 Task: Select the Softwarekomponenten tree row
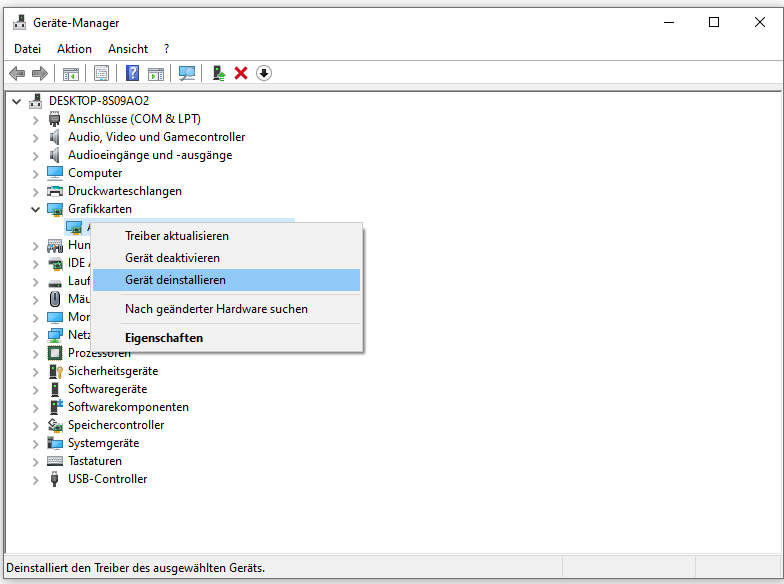pyautogui.click(x=128, y=407)
